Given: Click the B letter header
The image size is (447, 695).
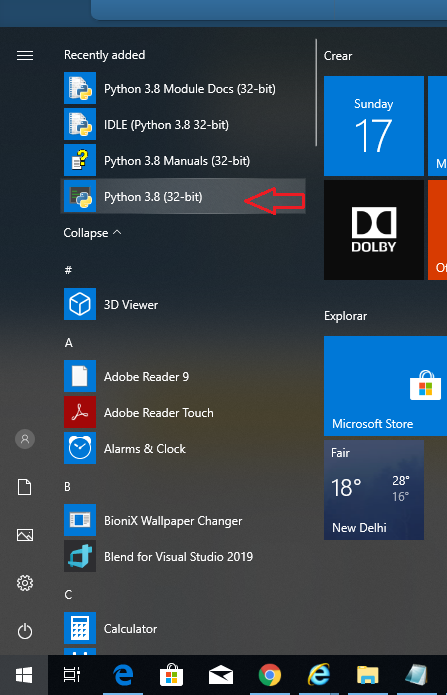Looking at the screenshot, I should pos(67,487).
